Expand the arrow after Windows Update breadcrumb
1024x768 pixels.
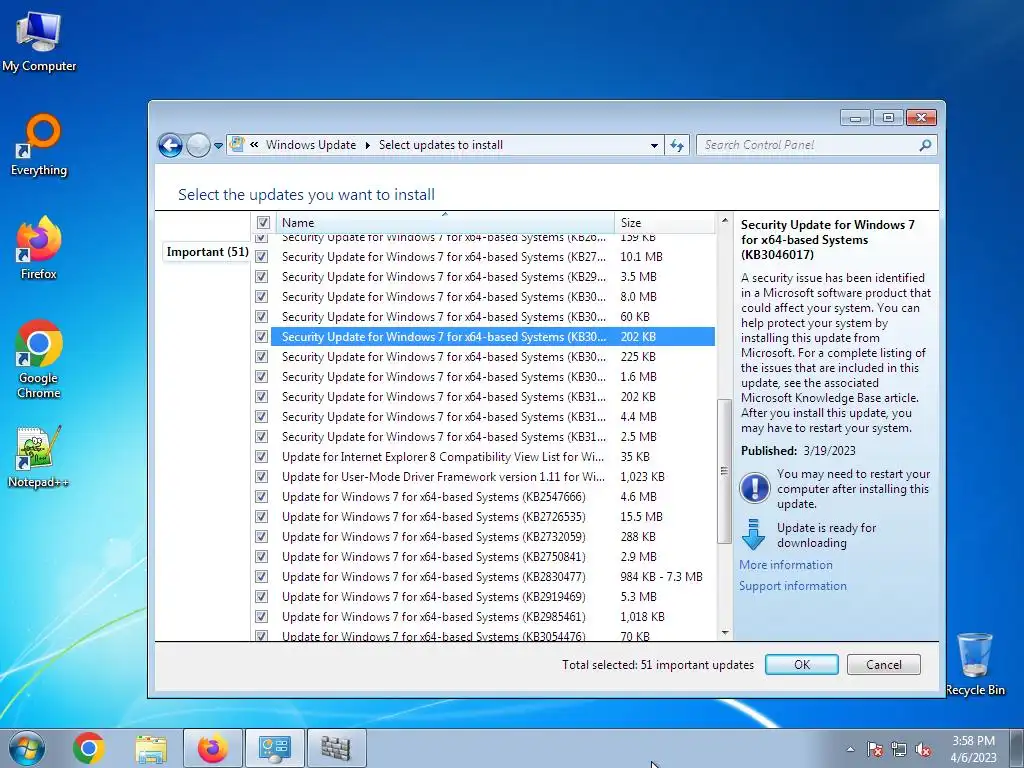367,145
